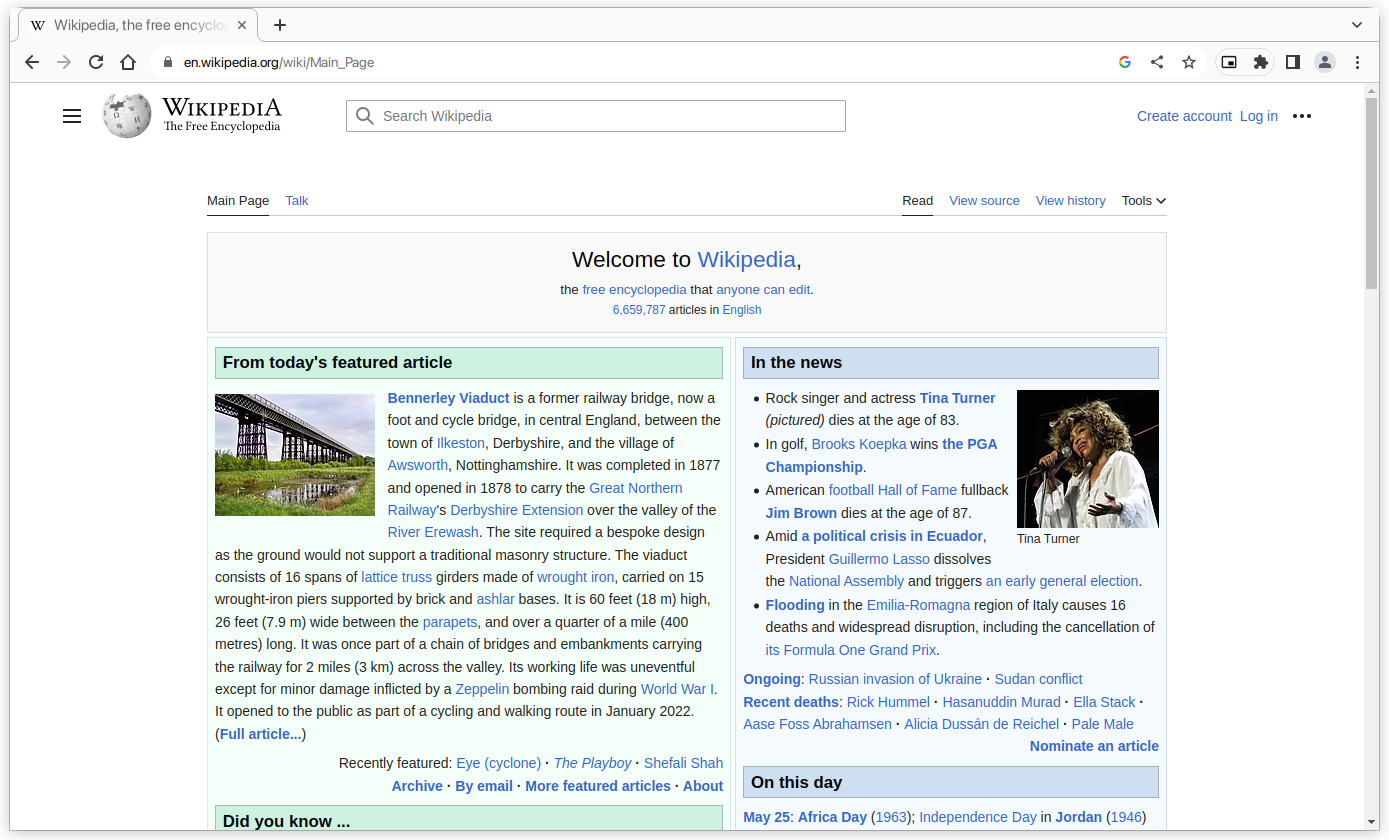Follow the Zeppelin link
Screen dimensions: 1389x840
pyautogui.click(x=482, y=689)
